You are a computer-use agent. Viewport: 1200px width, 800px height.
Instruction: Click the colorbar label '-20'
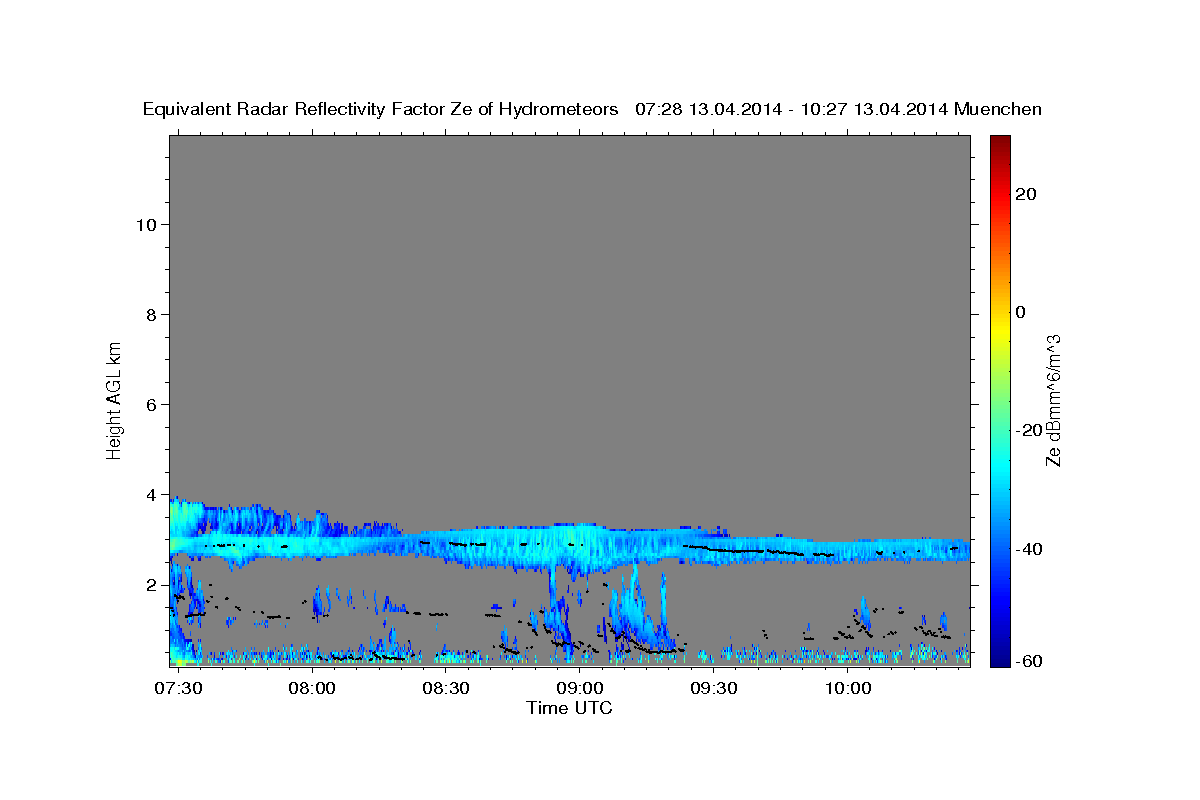click(x=1029, y=430)
